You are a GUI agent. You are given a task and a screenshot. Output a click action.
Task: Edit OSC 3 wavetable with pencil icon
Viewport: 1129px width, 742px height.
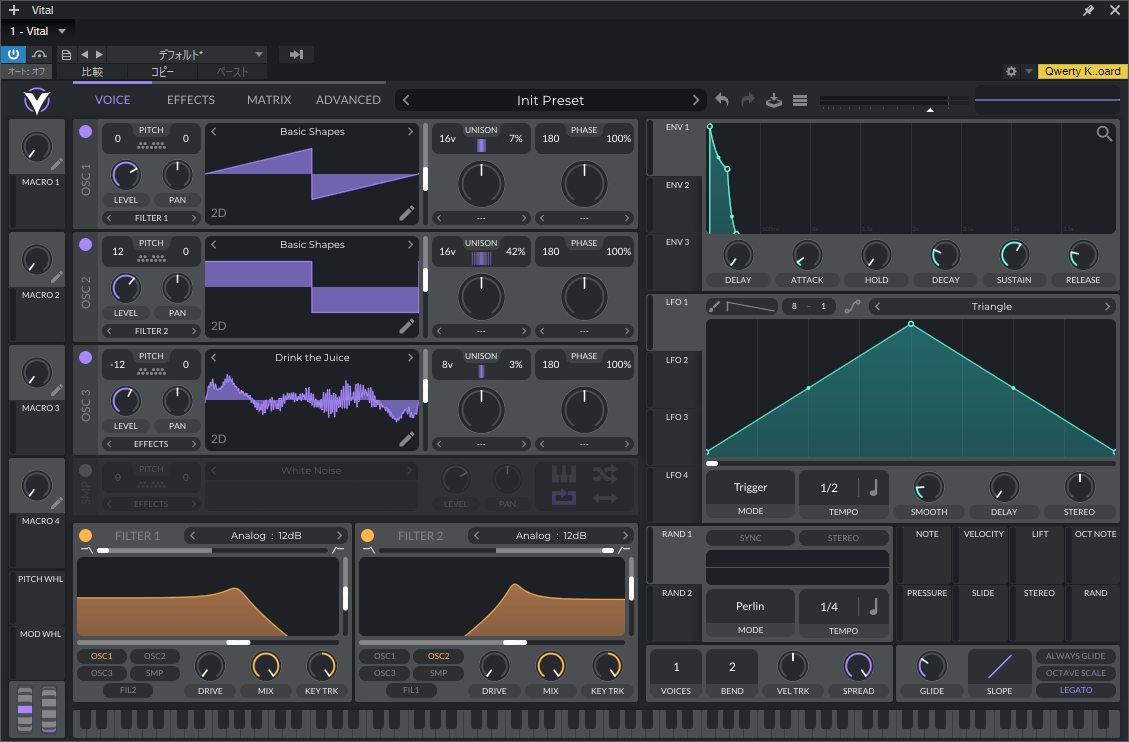(407, 439)
